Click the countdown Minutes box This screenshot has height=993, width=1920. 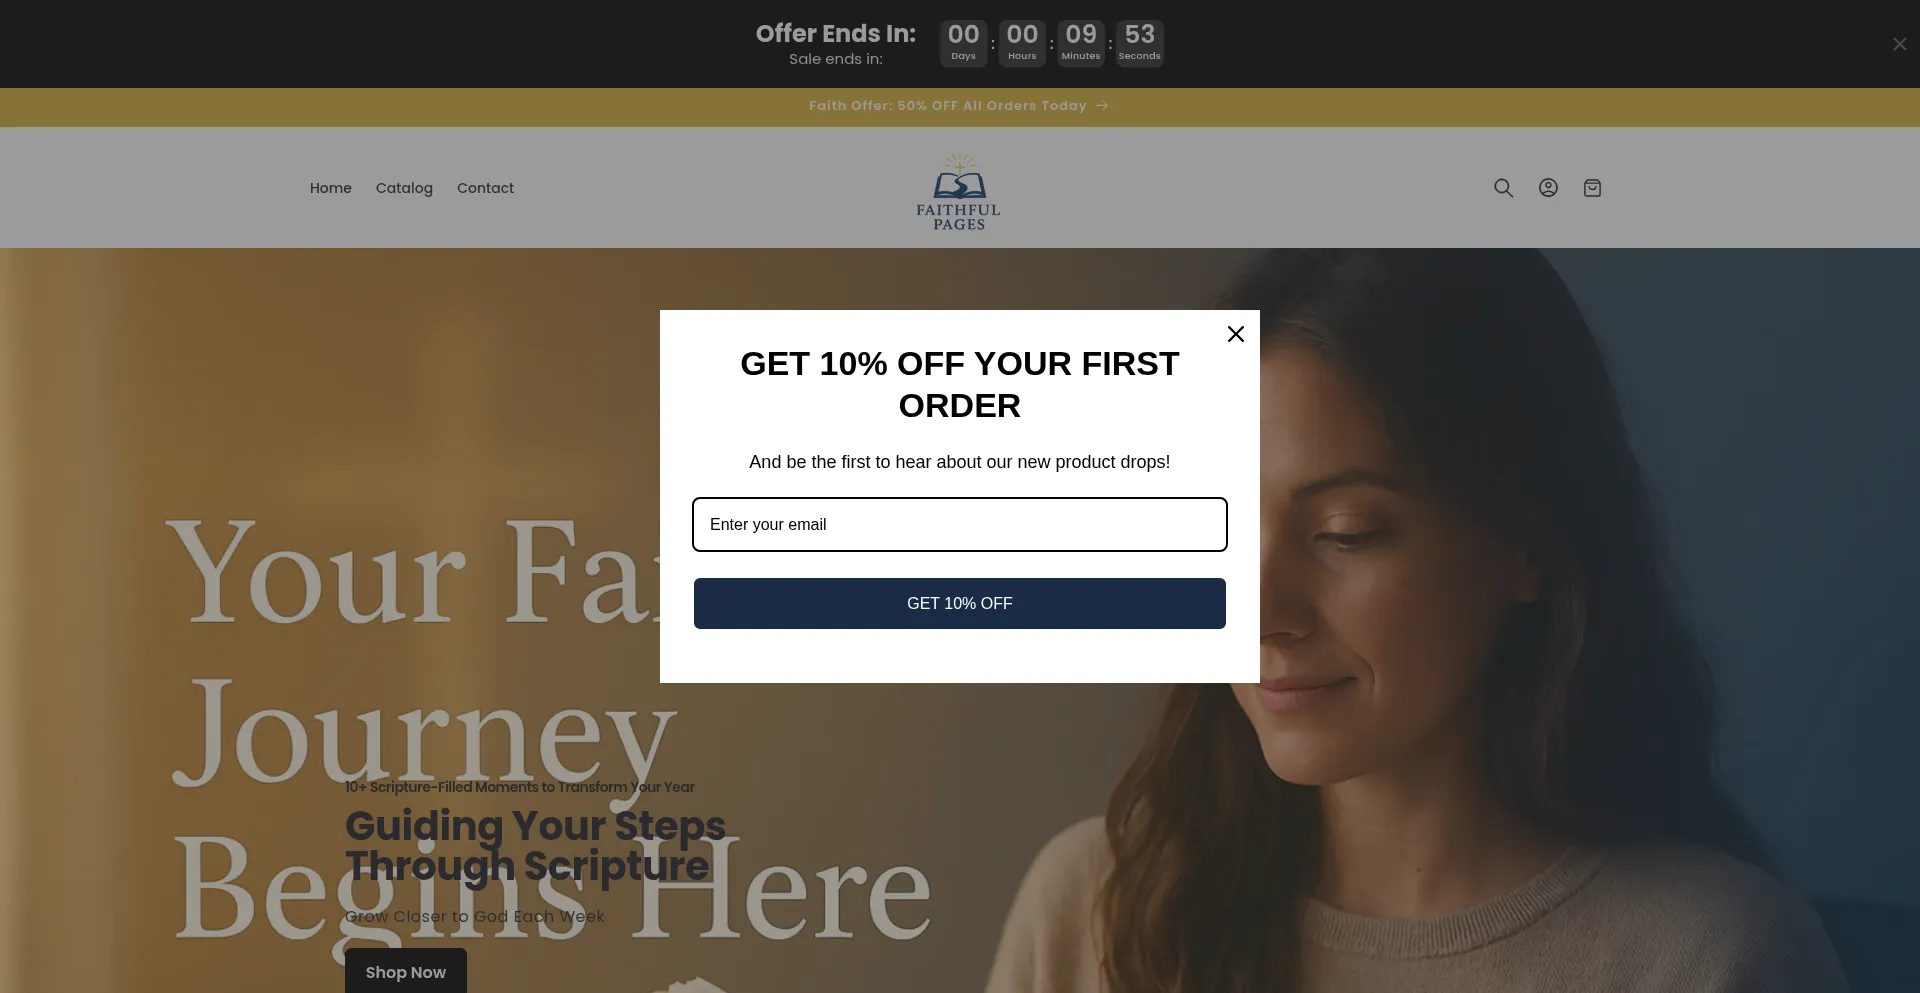(1081, 43)
